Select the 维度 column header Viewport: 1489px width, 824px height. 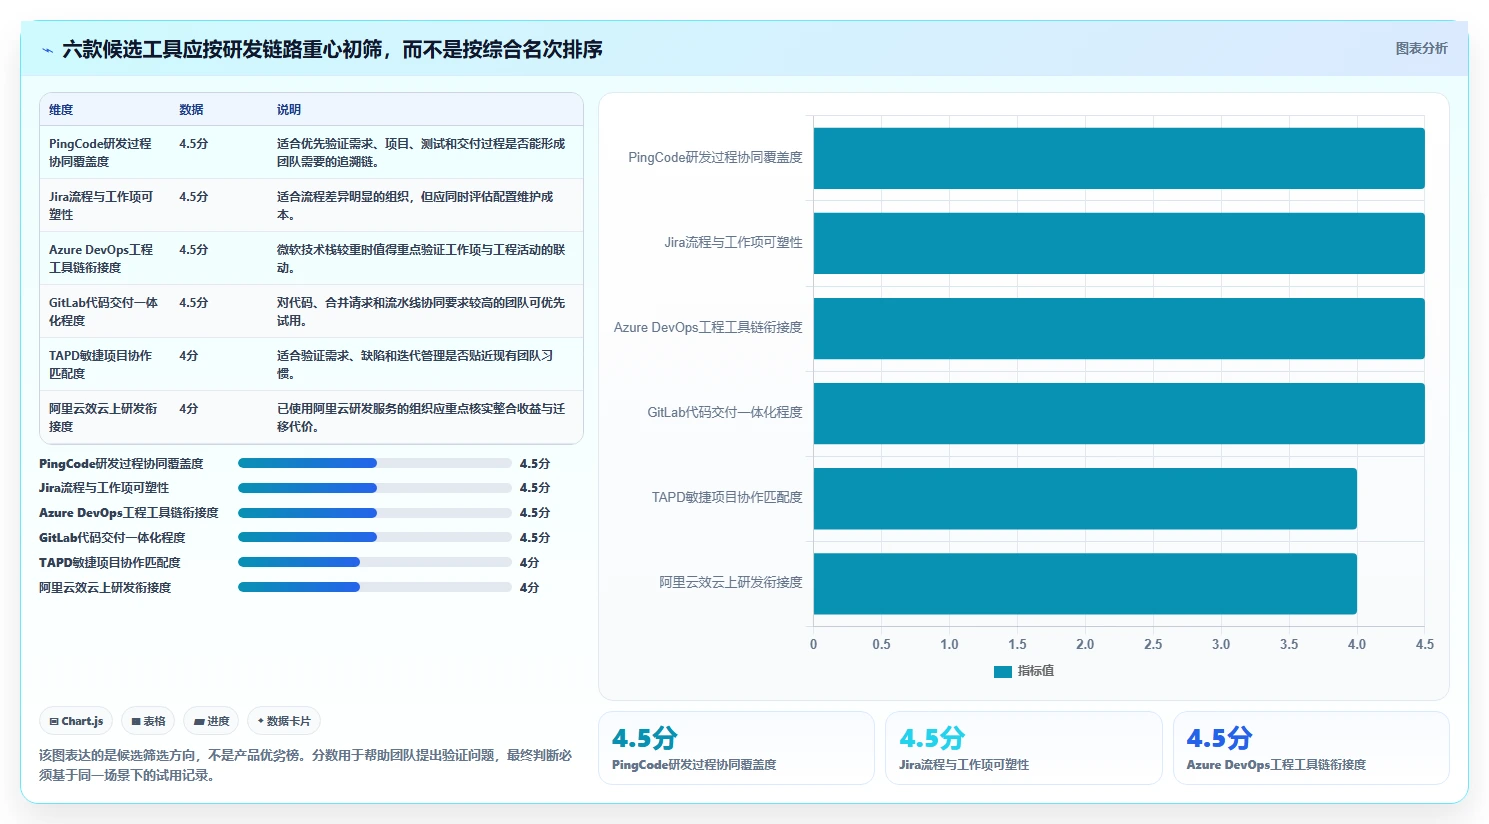(x=61, y=110)
